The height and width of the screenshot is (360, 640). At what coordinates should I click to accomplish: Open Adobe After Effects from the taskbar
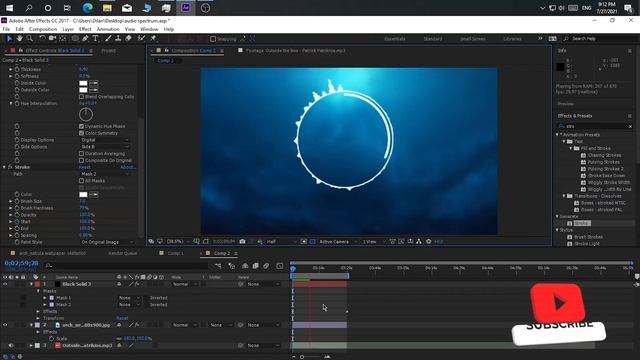tap(186, 8)
